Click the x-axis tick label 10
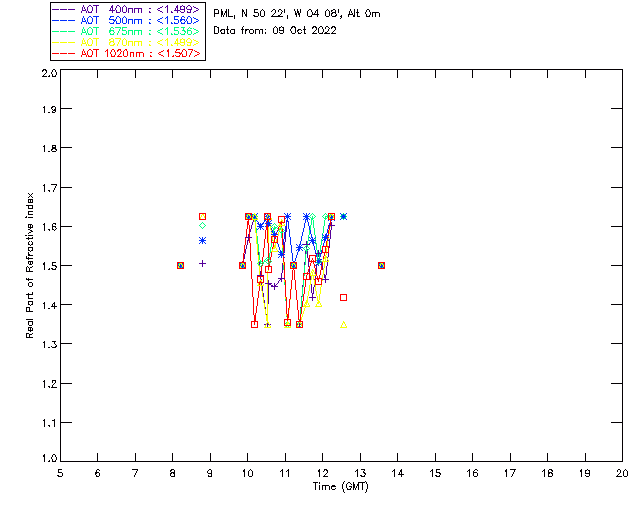Viewport: 640px width, 512px height. coord(247,473)
